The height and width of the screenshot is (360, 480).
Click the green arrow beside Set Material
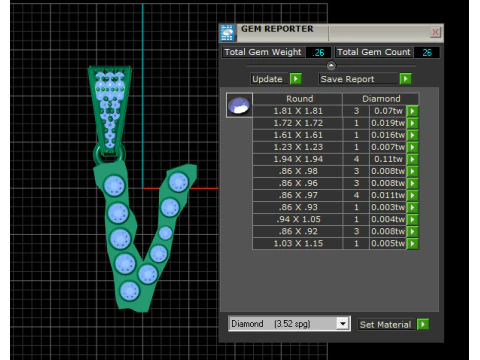pos(423,324)
